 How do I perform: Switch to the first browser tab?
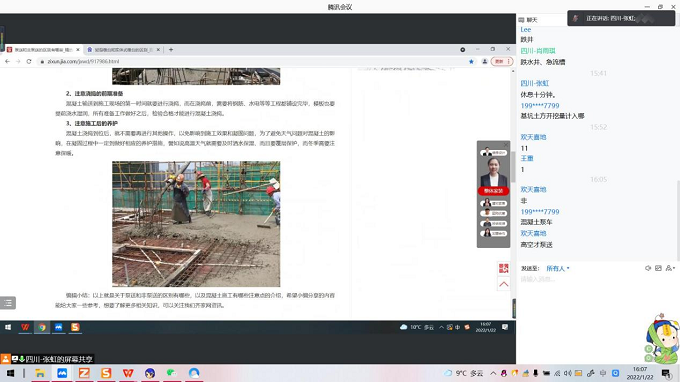point(43,50)
